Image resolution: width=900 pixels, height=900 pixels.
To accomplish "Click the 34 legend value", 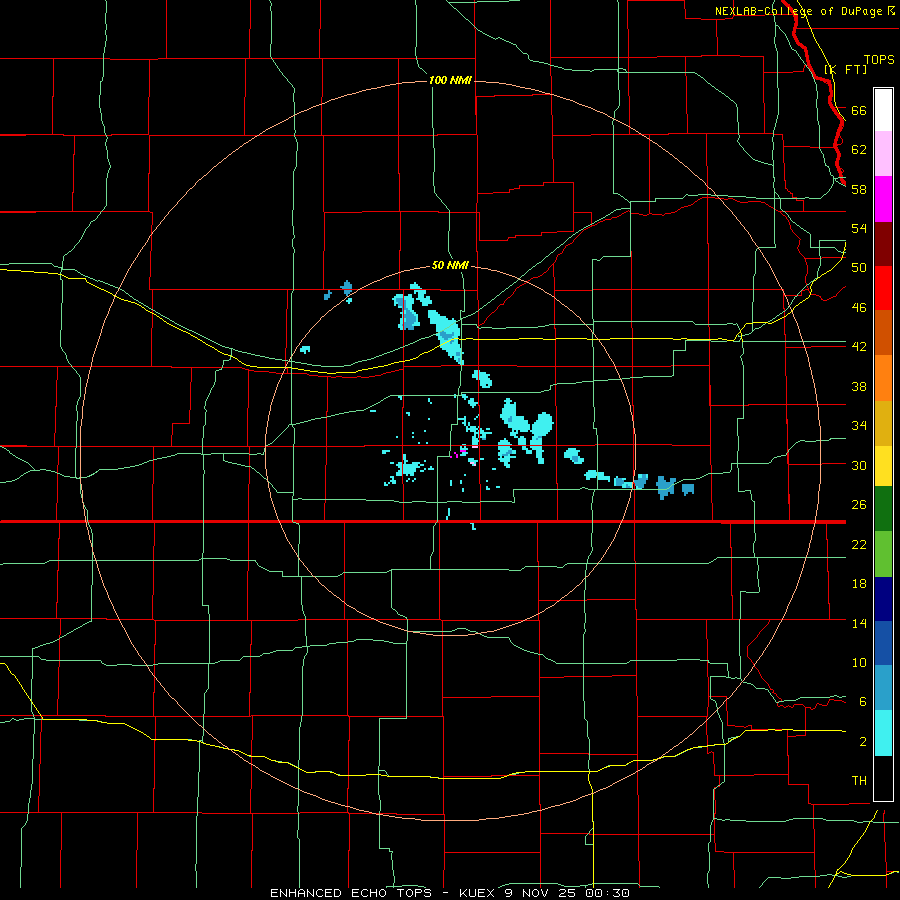I will click(859, 425).
